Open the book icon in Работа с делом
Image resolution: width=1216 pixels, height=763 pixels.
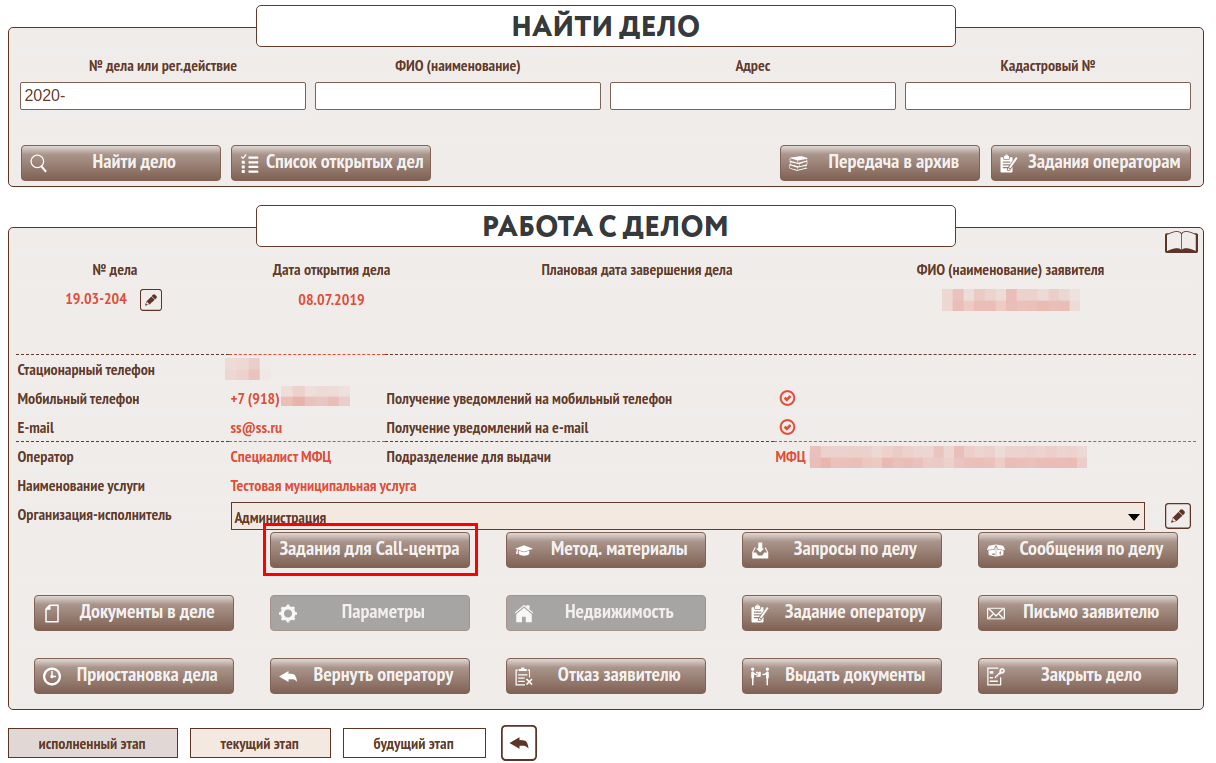pos(1181,242)
